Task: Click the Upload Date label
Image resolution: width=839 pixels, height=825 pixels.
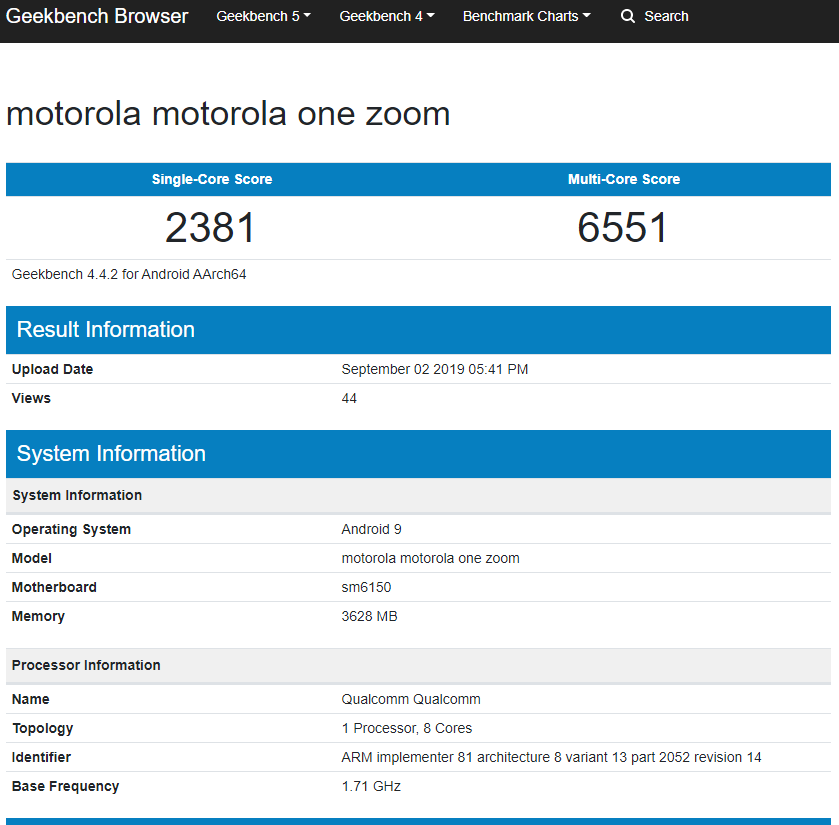Action: click(52, 369)
